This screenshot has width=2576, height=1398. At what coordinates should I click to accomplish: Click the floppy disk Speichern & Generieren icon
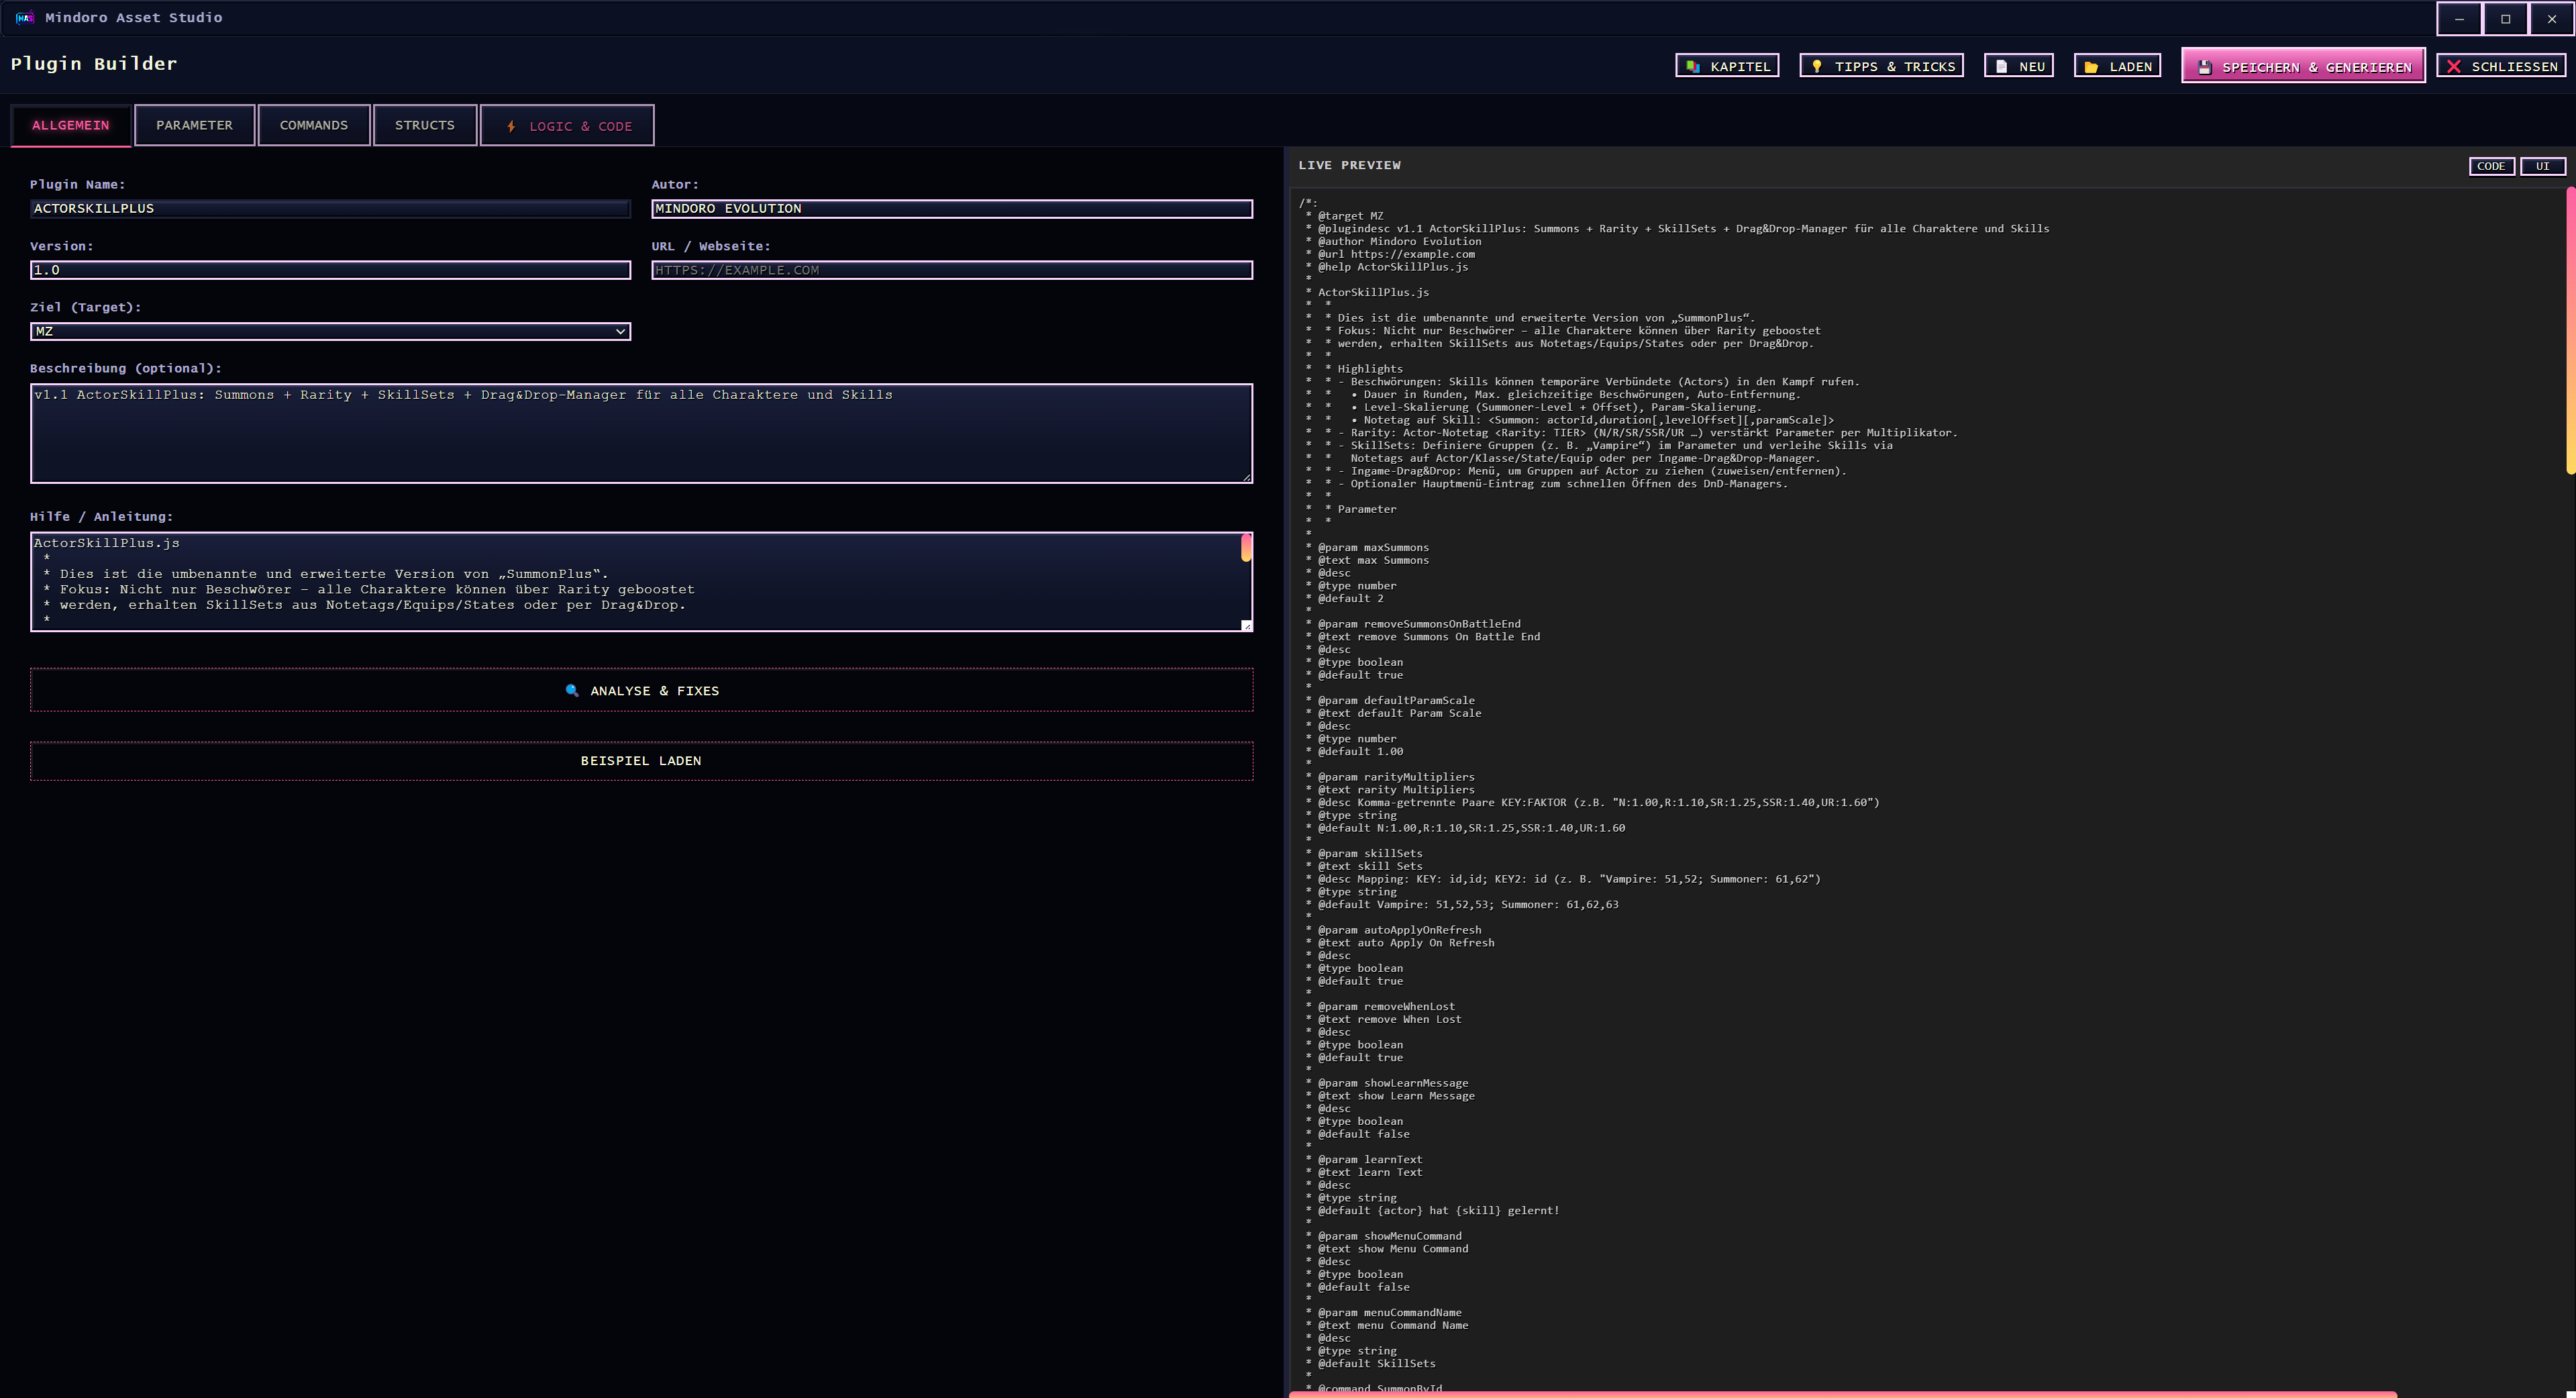2204,67
